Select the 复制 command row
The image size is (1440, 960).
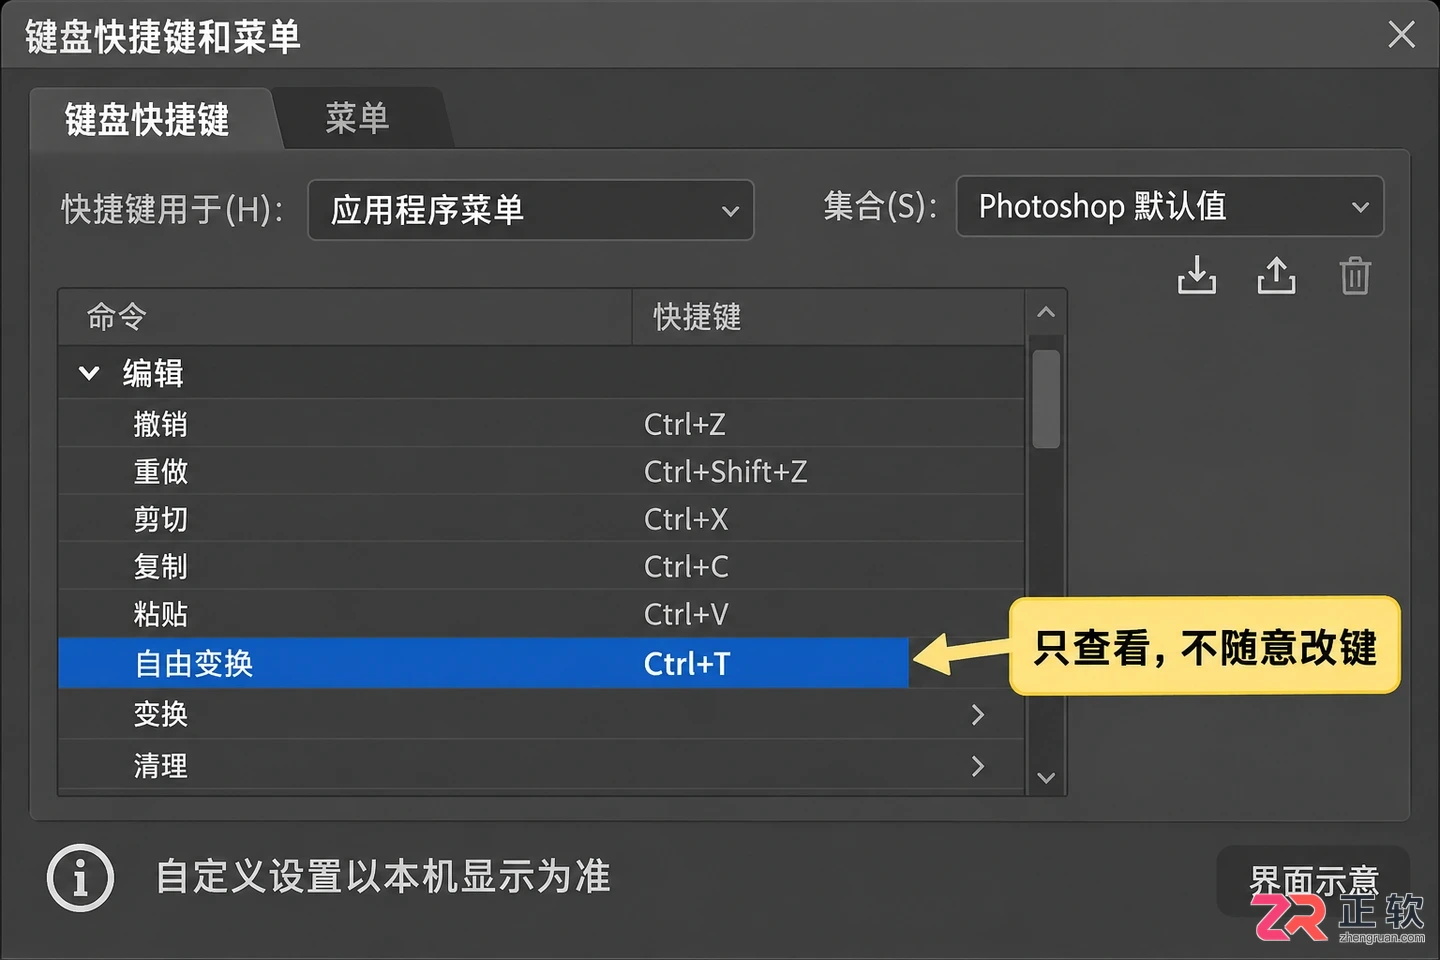(x=541, y=566)
